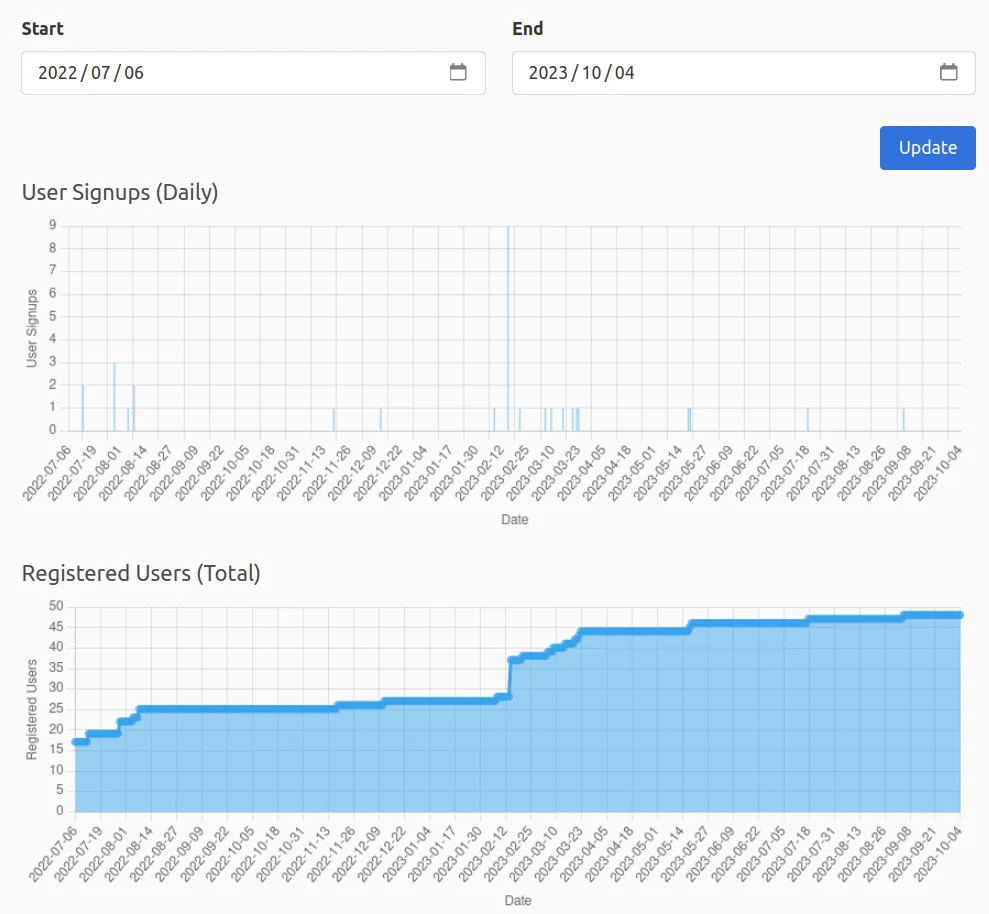This screenshot has width=989, height=914.
Task: Open the Start date calendar picker
Action: (x=458, y=72)
